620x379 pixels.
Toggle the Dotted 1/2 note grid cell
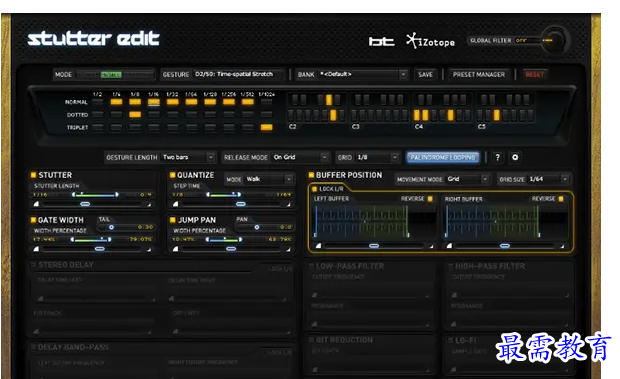click(98, 115)
